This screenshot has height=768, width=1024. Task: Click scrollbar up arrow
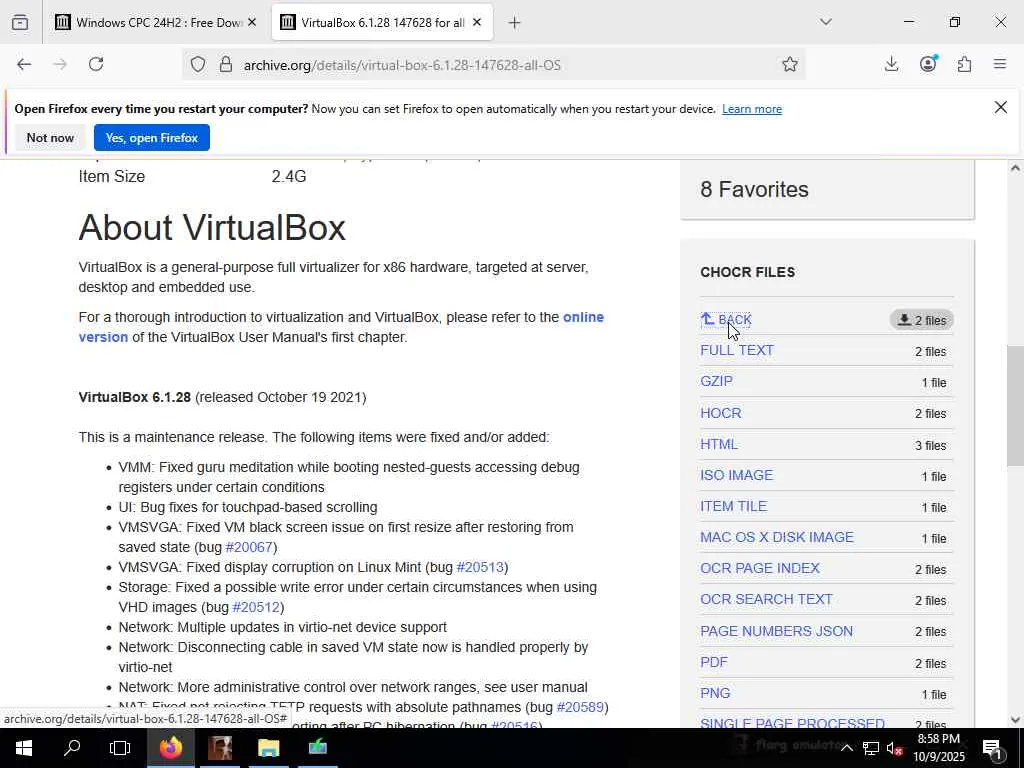(x=1016, y=168)
